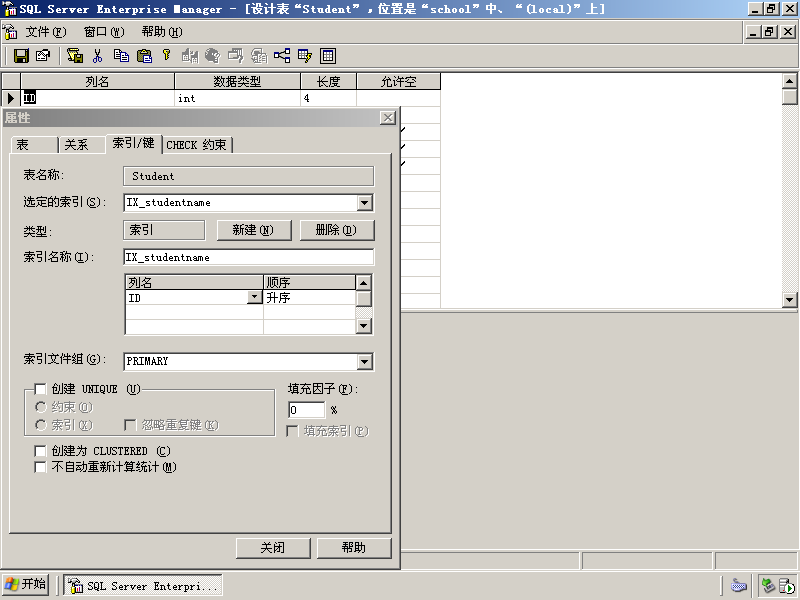Click the keyboard language icon in the tray
Image resolution: width=800 pixels, height=600 pixels.
[738, 585]
